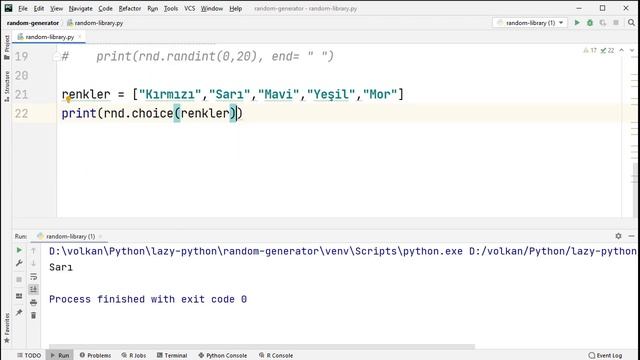Open the Code menu

coord(105,8)
